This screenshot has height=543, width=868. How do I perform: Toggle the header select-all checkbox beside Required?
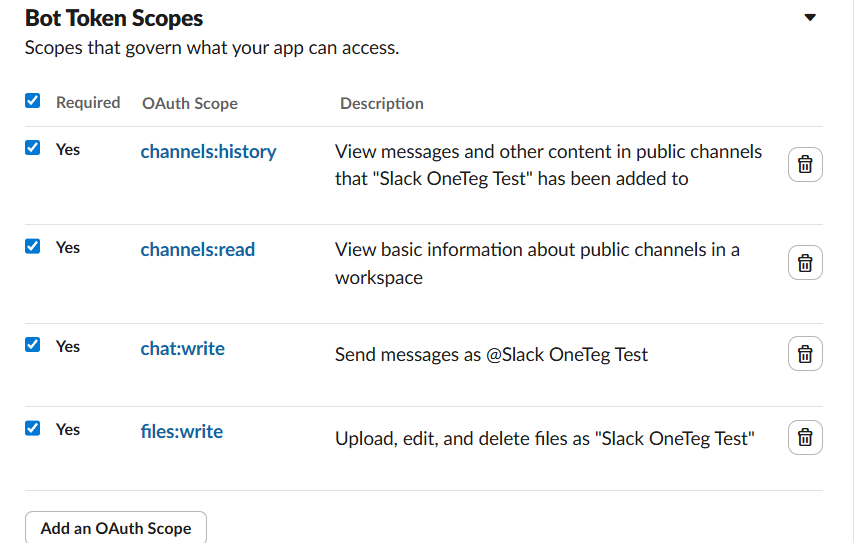click(x=33, y=101)
